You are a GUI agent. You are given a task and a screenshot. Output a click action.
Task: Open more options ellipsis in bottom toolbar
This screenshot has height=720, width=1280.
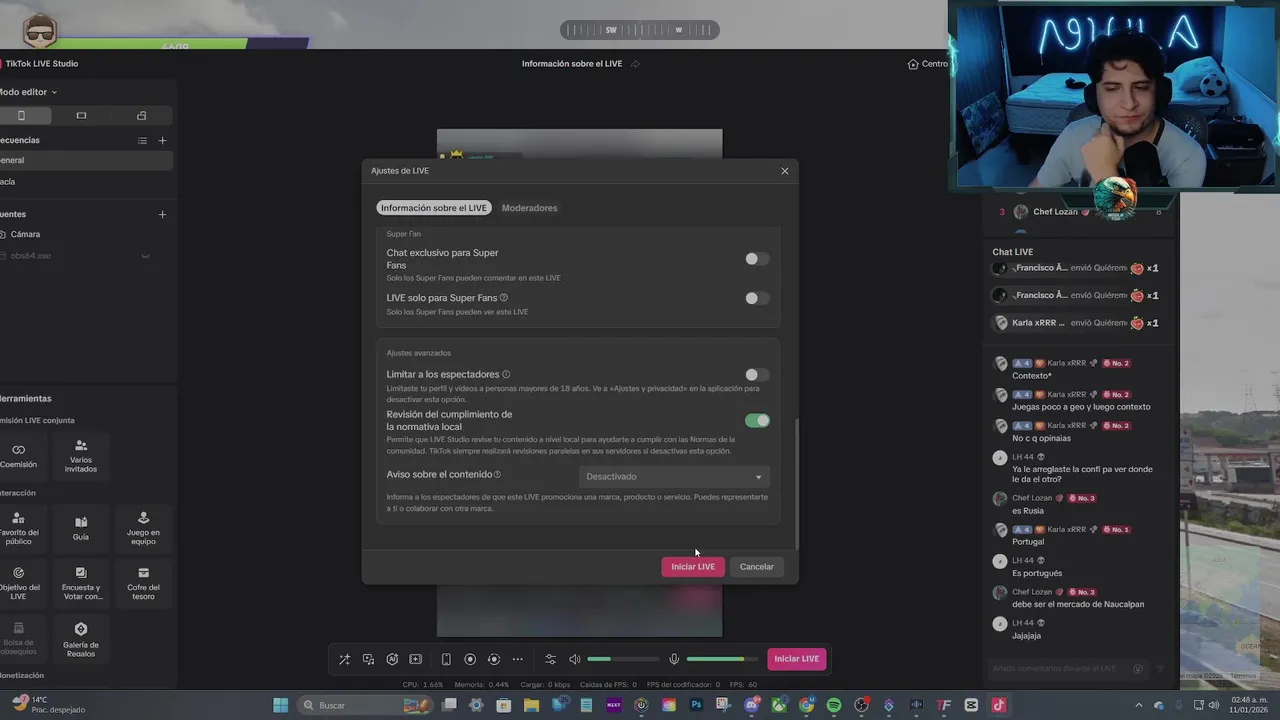click(x=517, y=659)
